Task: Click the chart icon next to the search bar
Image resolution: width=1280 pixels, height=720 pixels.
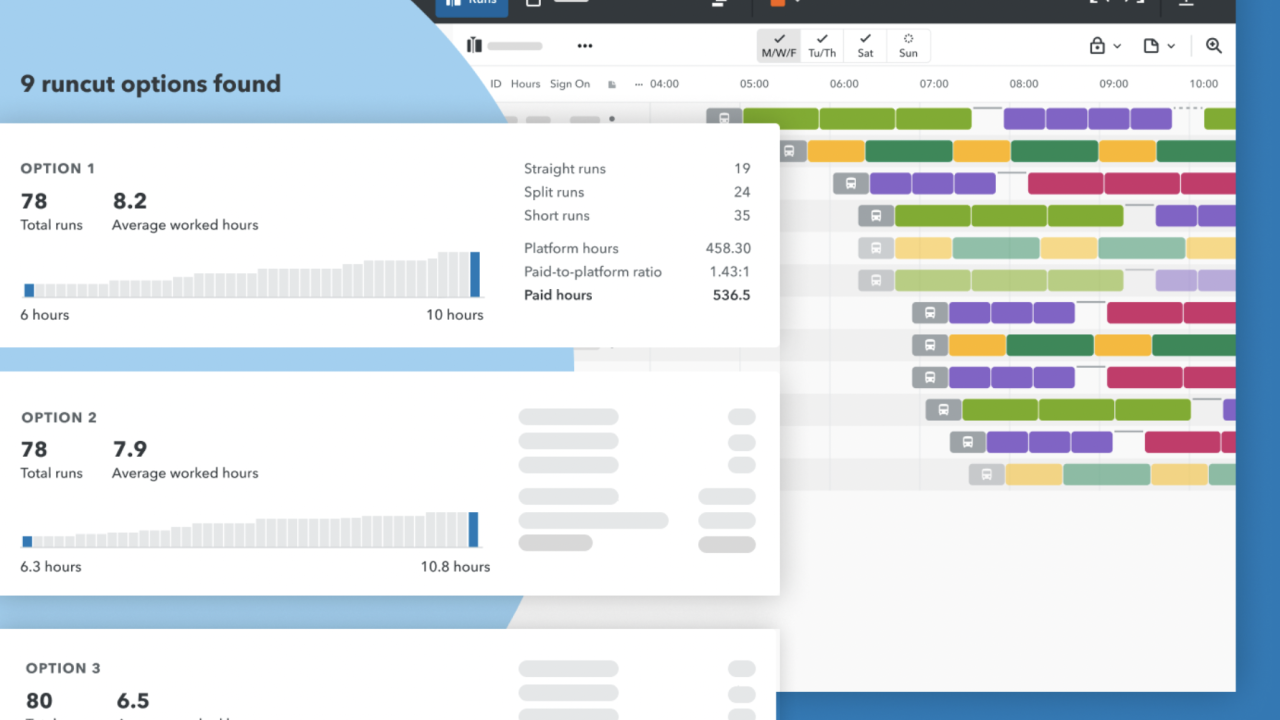Action: (473, 45)
